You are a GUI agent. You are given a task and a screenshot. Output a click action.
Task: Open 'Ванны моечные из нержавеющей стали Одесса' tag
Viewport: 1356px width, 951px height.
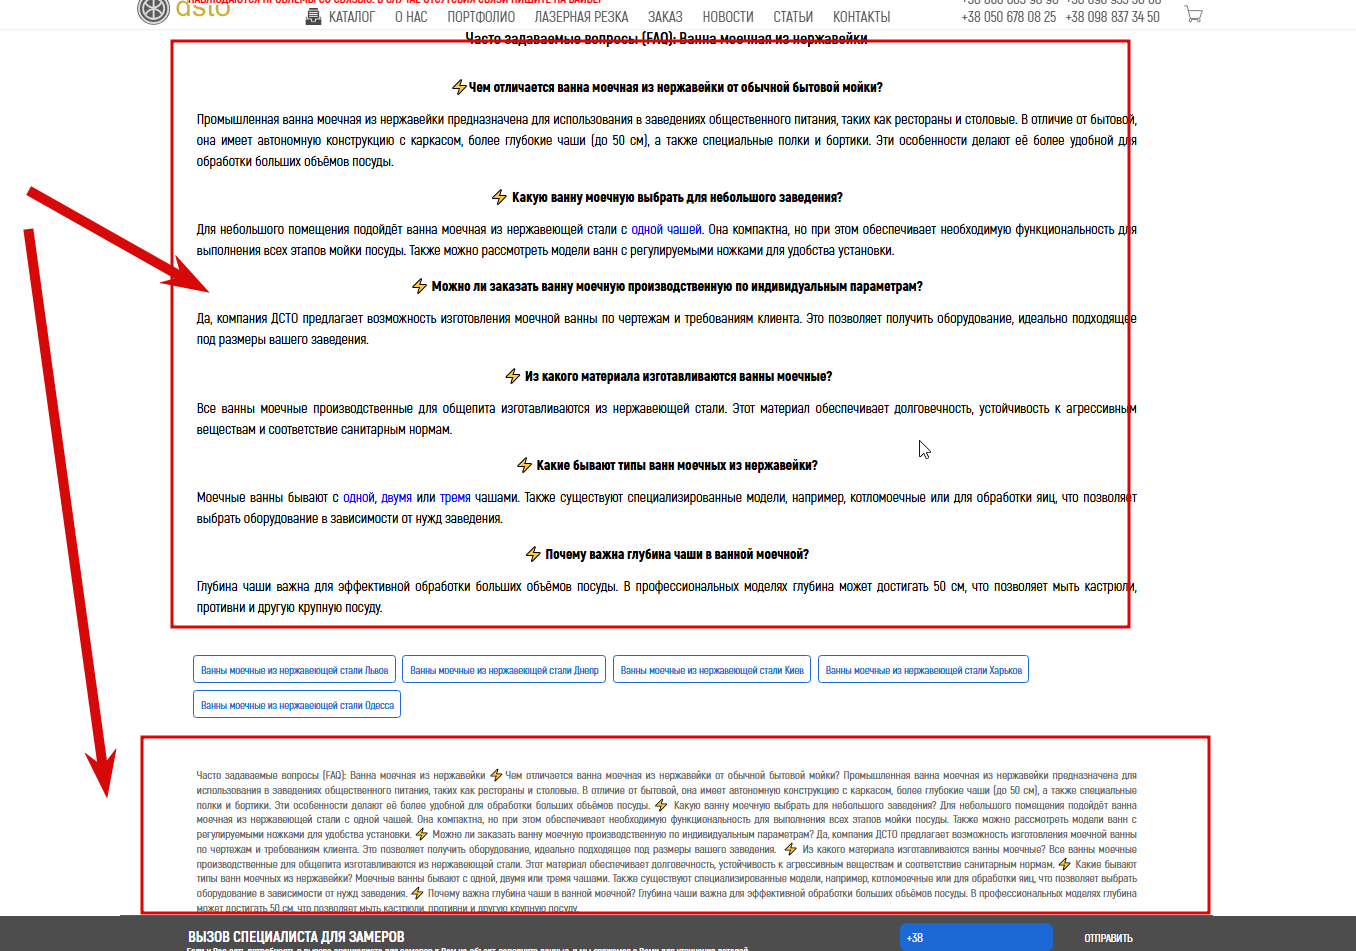[297, 705]
